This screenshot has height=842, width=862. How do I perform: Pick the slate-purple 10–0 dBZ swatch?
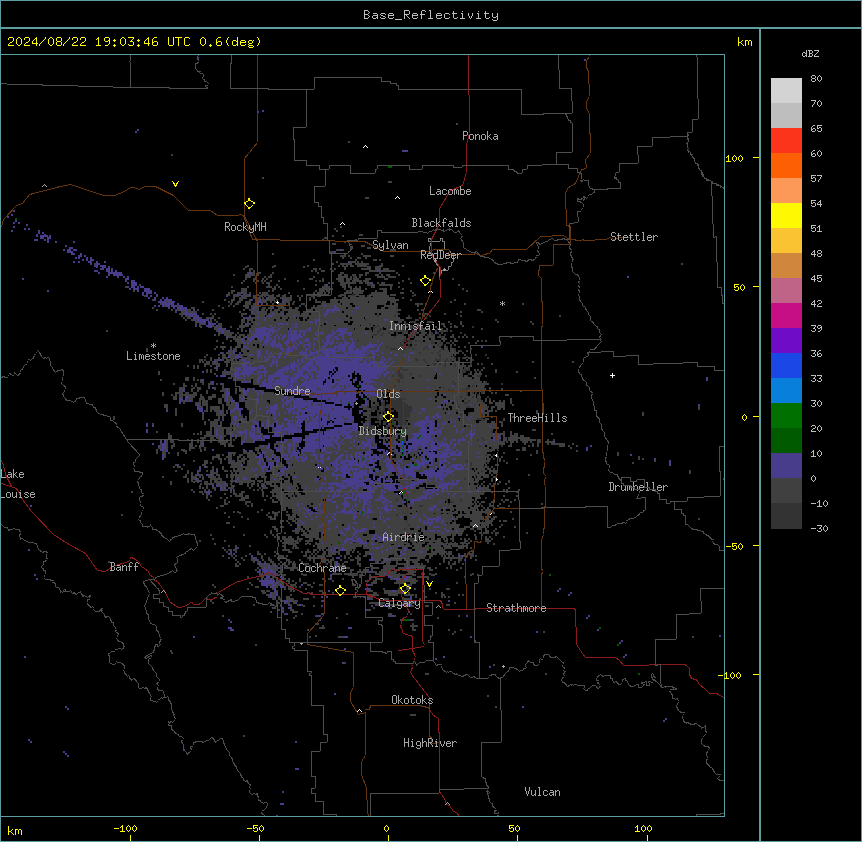click(786, 466)
